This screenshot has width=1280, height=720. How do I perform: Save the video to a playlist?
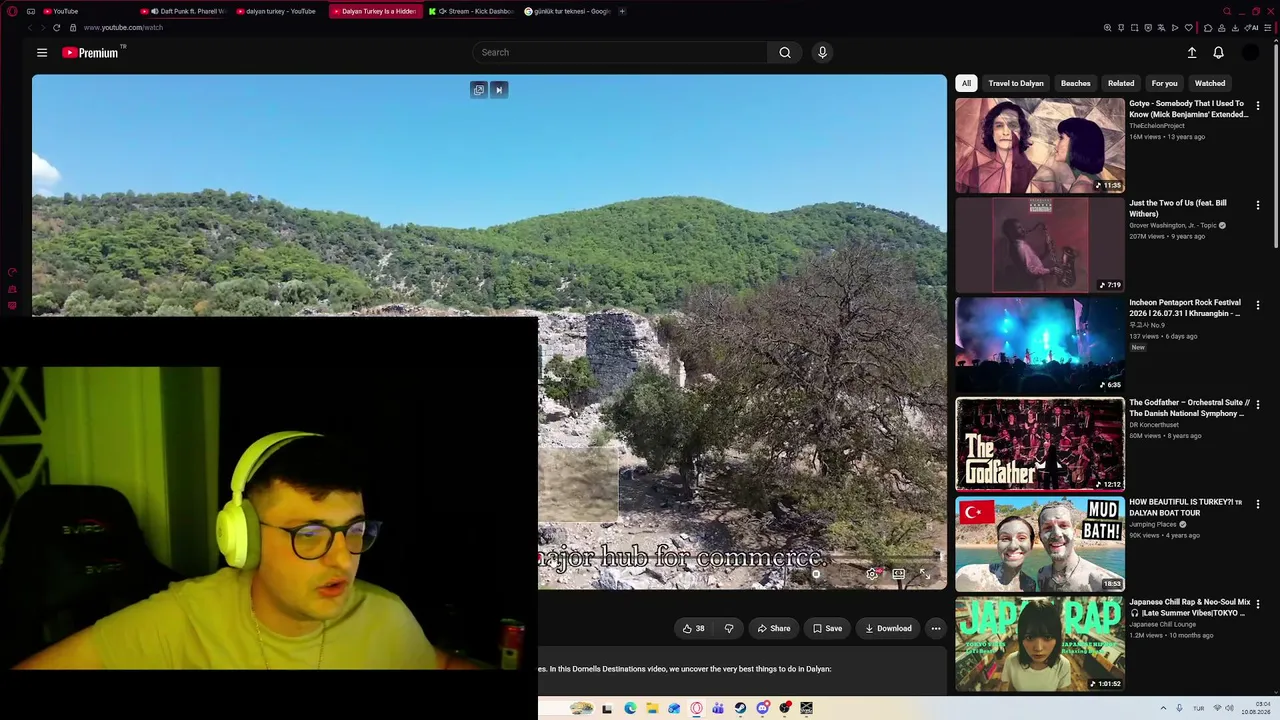(x=827, y=628)
